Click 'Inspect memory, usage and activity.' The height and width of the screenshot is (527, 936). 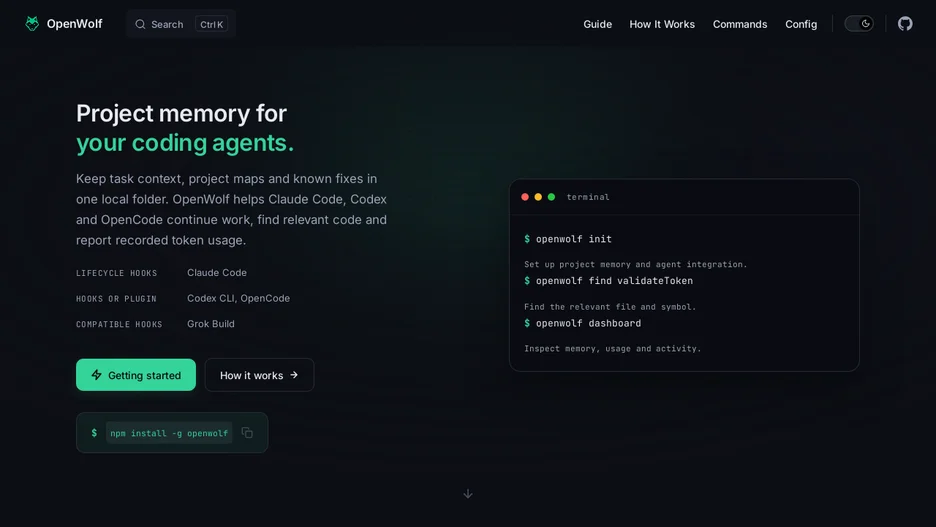(612, 349)
